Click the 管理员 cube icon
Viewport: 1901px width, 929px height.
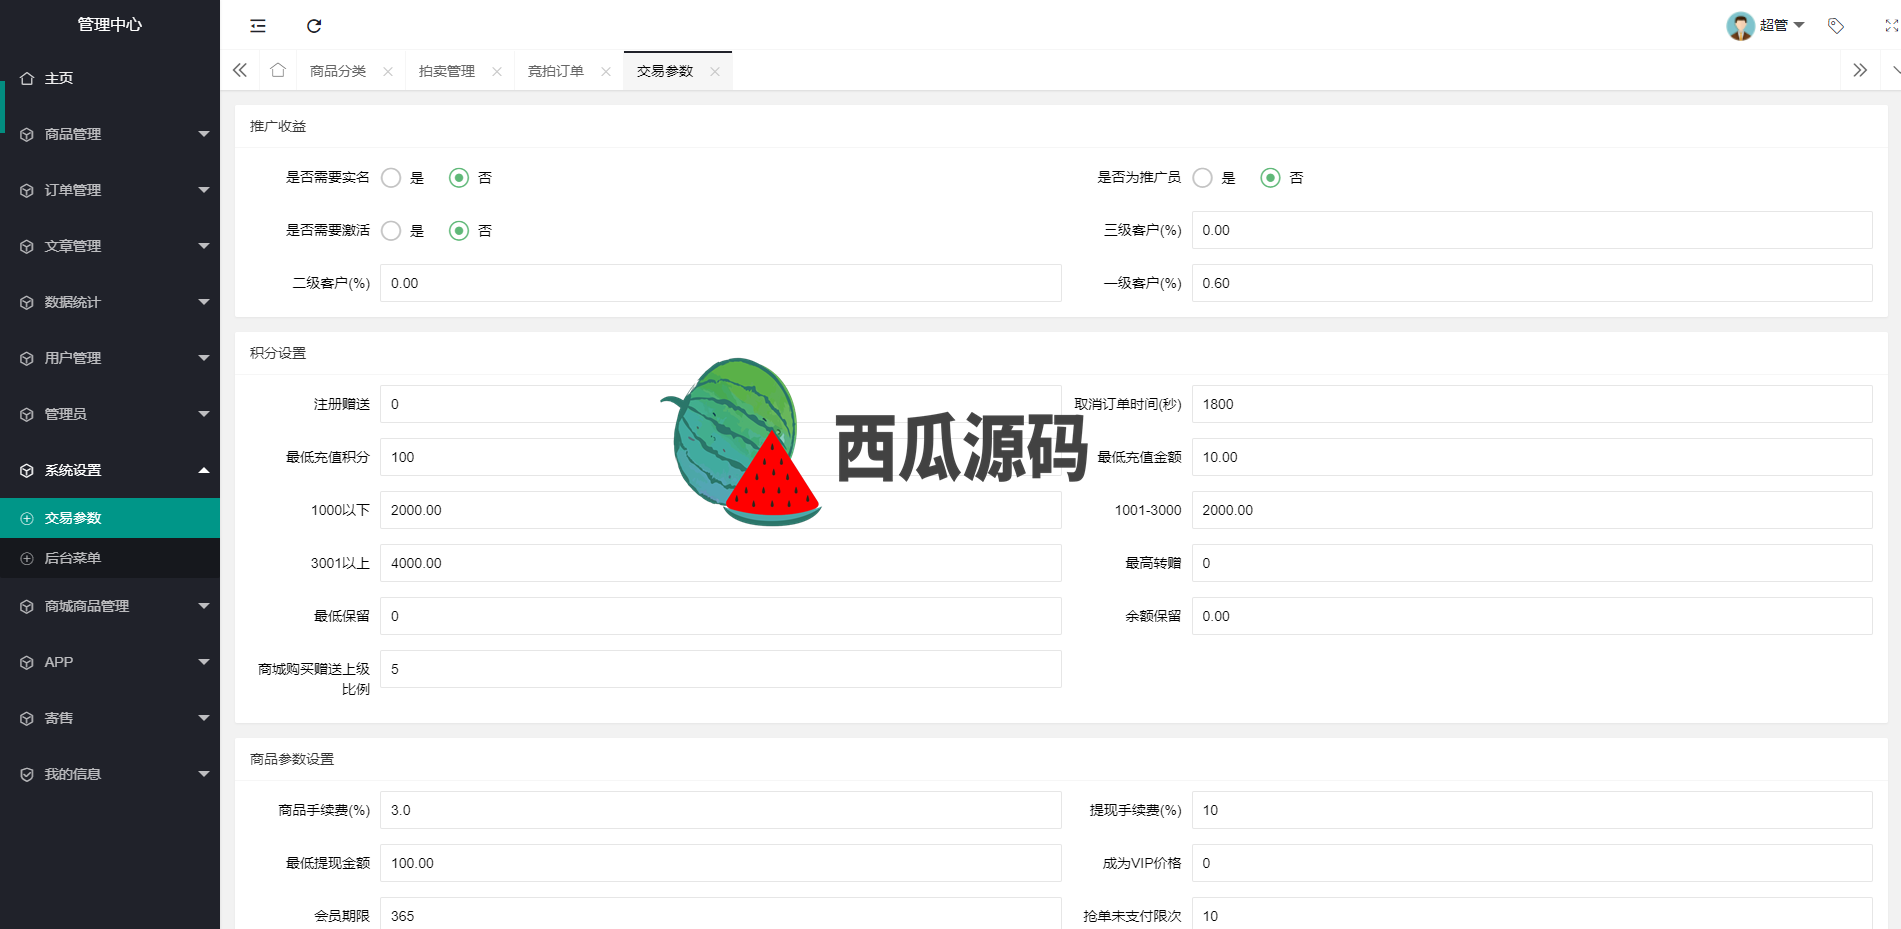pos(27,414)
